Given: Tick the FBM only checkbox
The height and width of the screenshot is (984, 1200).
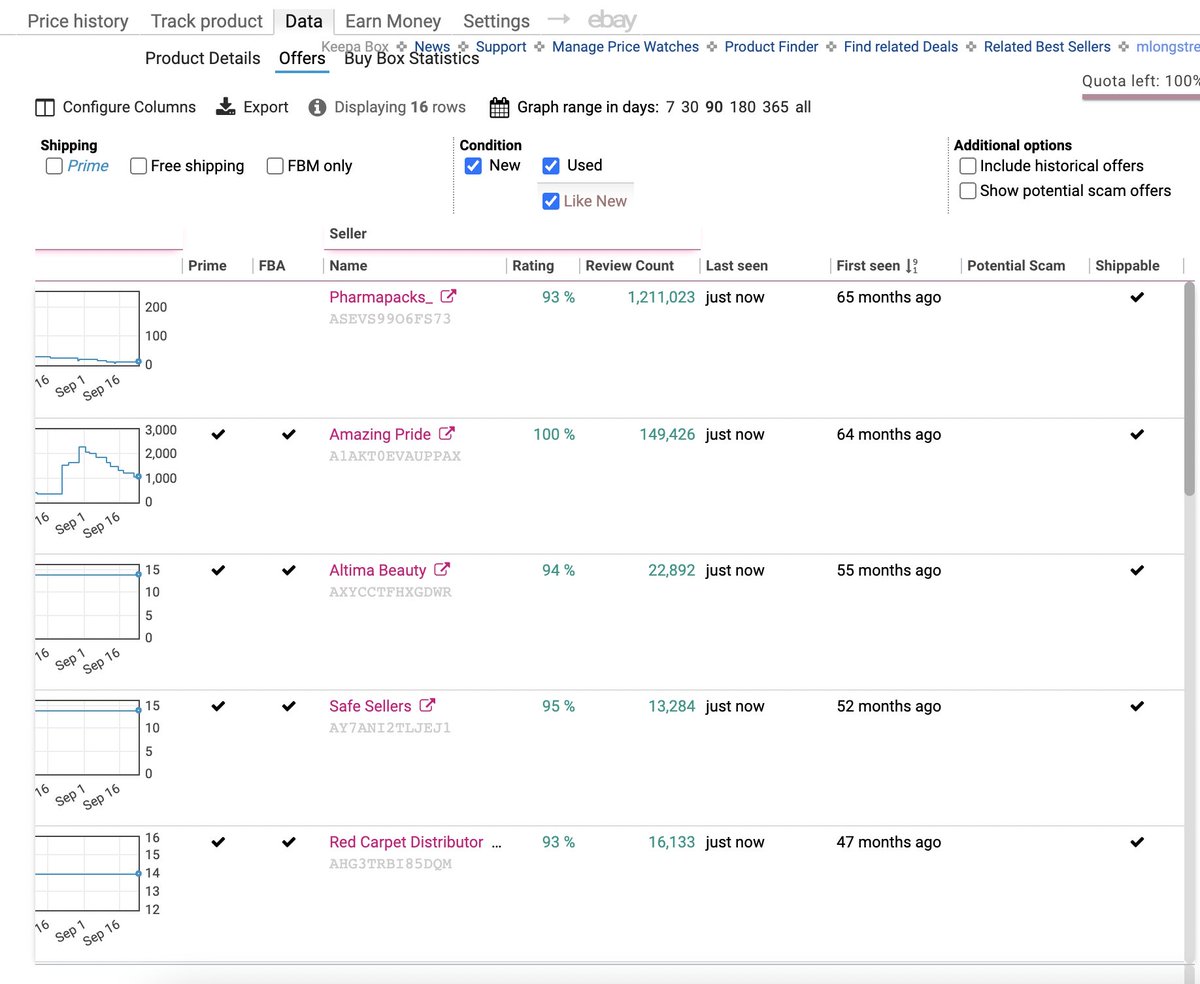Looking at the screenshot, I should [x=275, y=166].
